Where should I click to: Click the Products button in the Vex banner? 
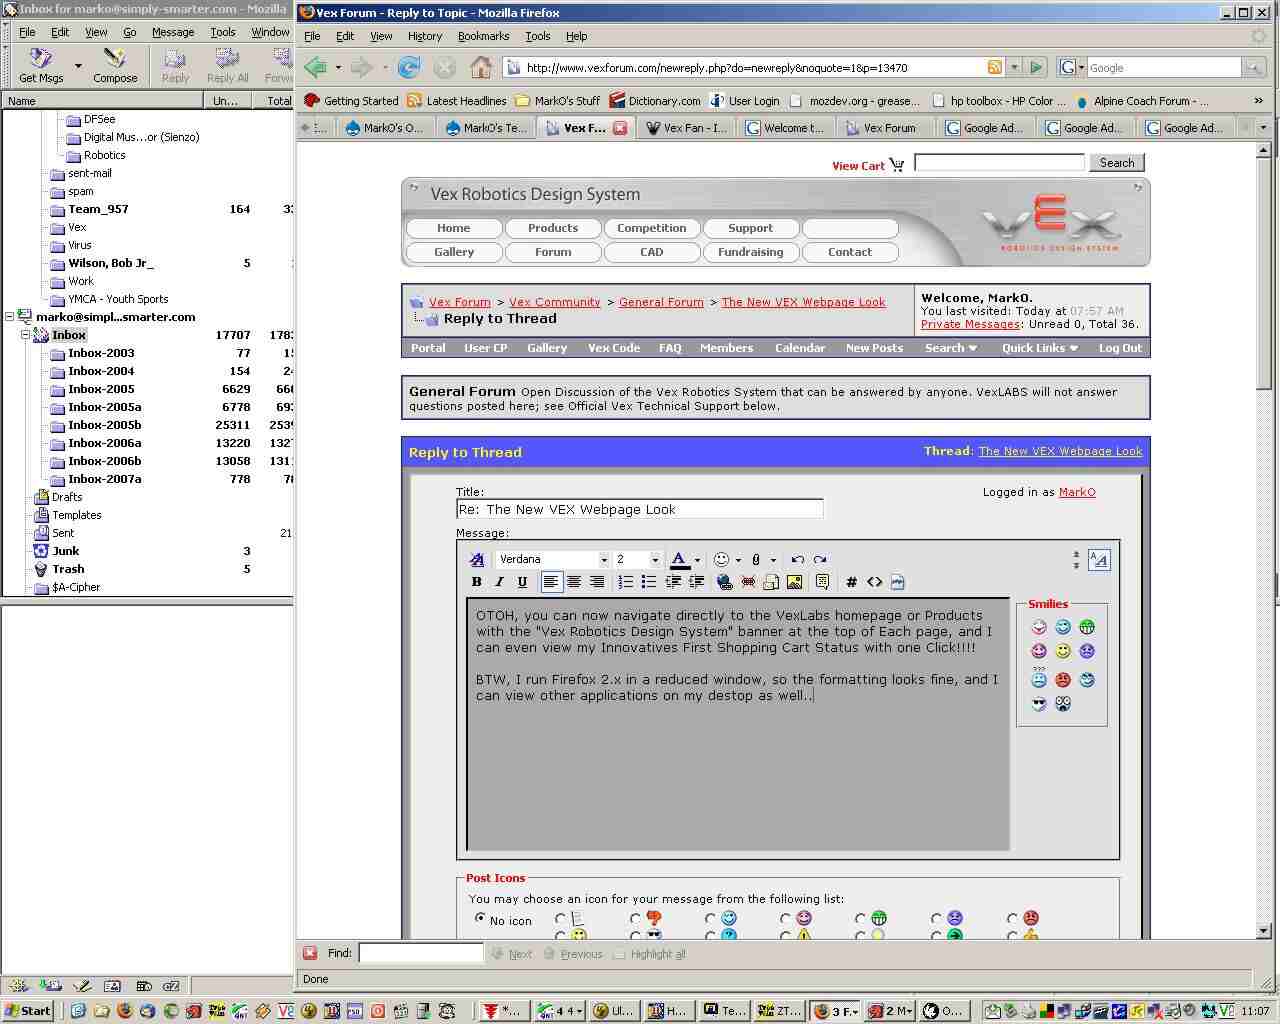pyautogui.click(x=553, y=228)
